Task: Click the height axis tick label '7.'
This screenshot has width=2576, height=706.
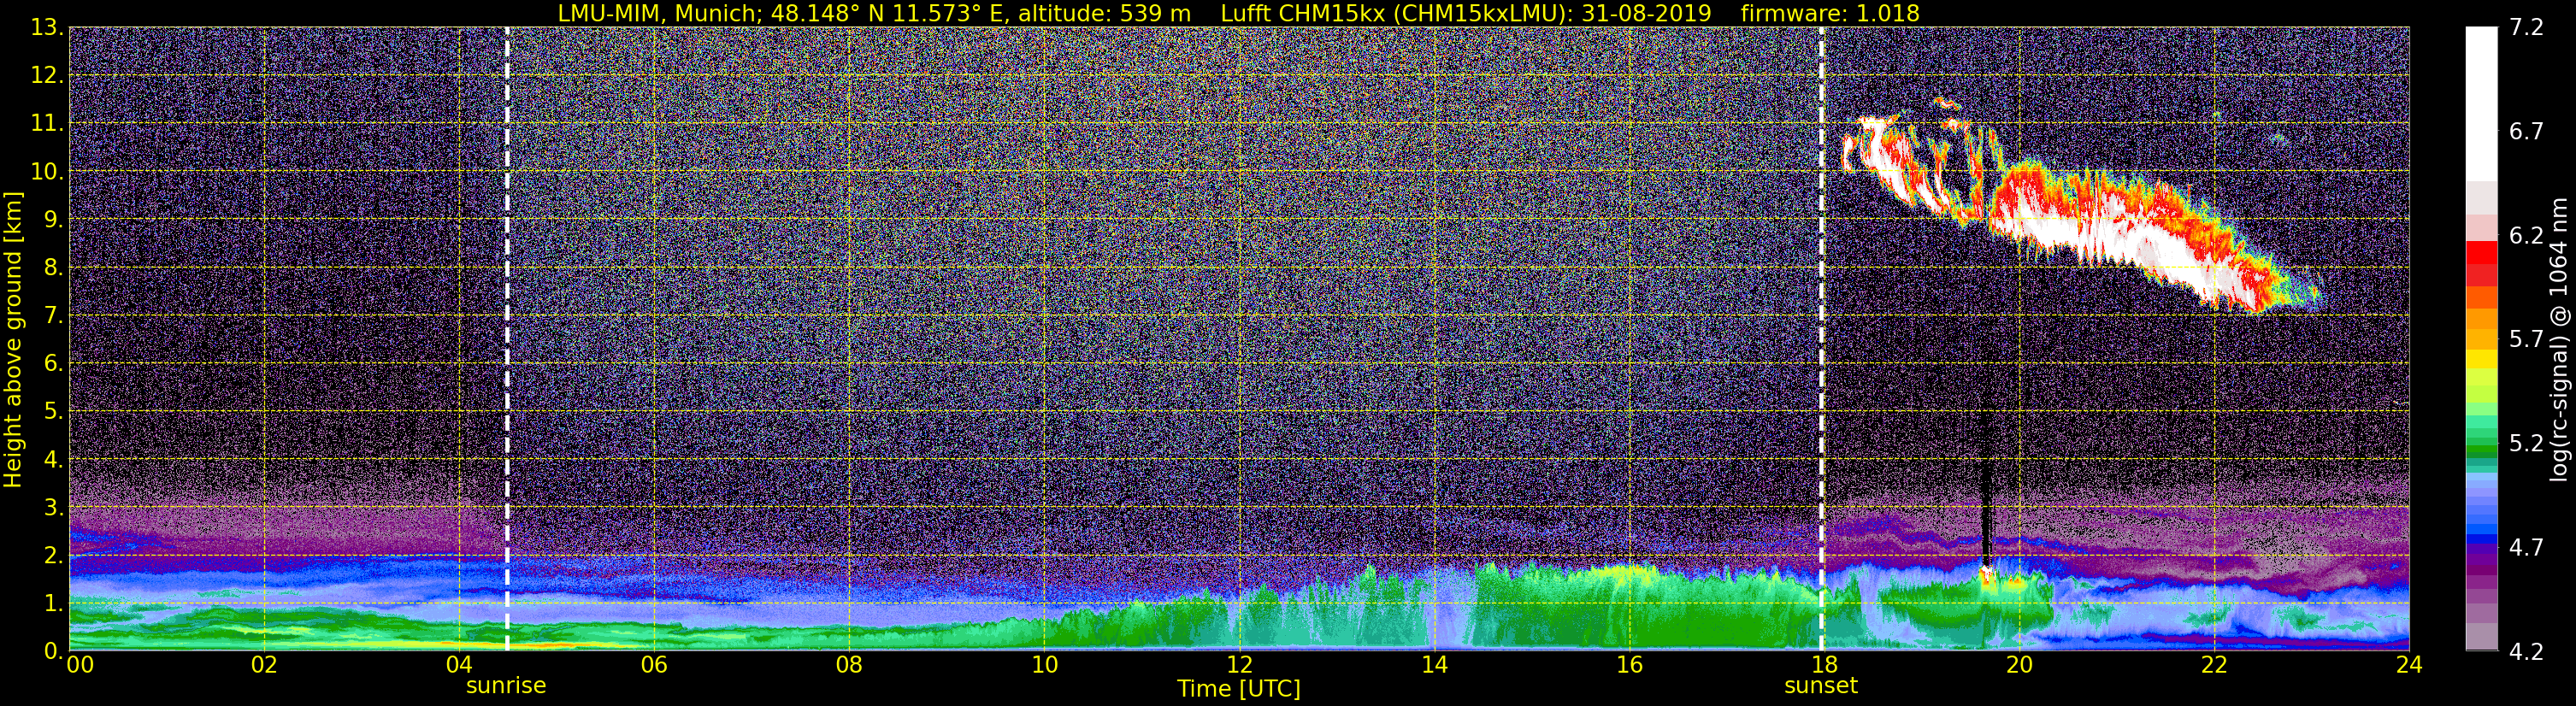Action: pyautogui.click(x=54, y=316)
